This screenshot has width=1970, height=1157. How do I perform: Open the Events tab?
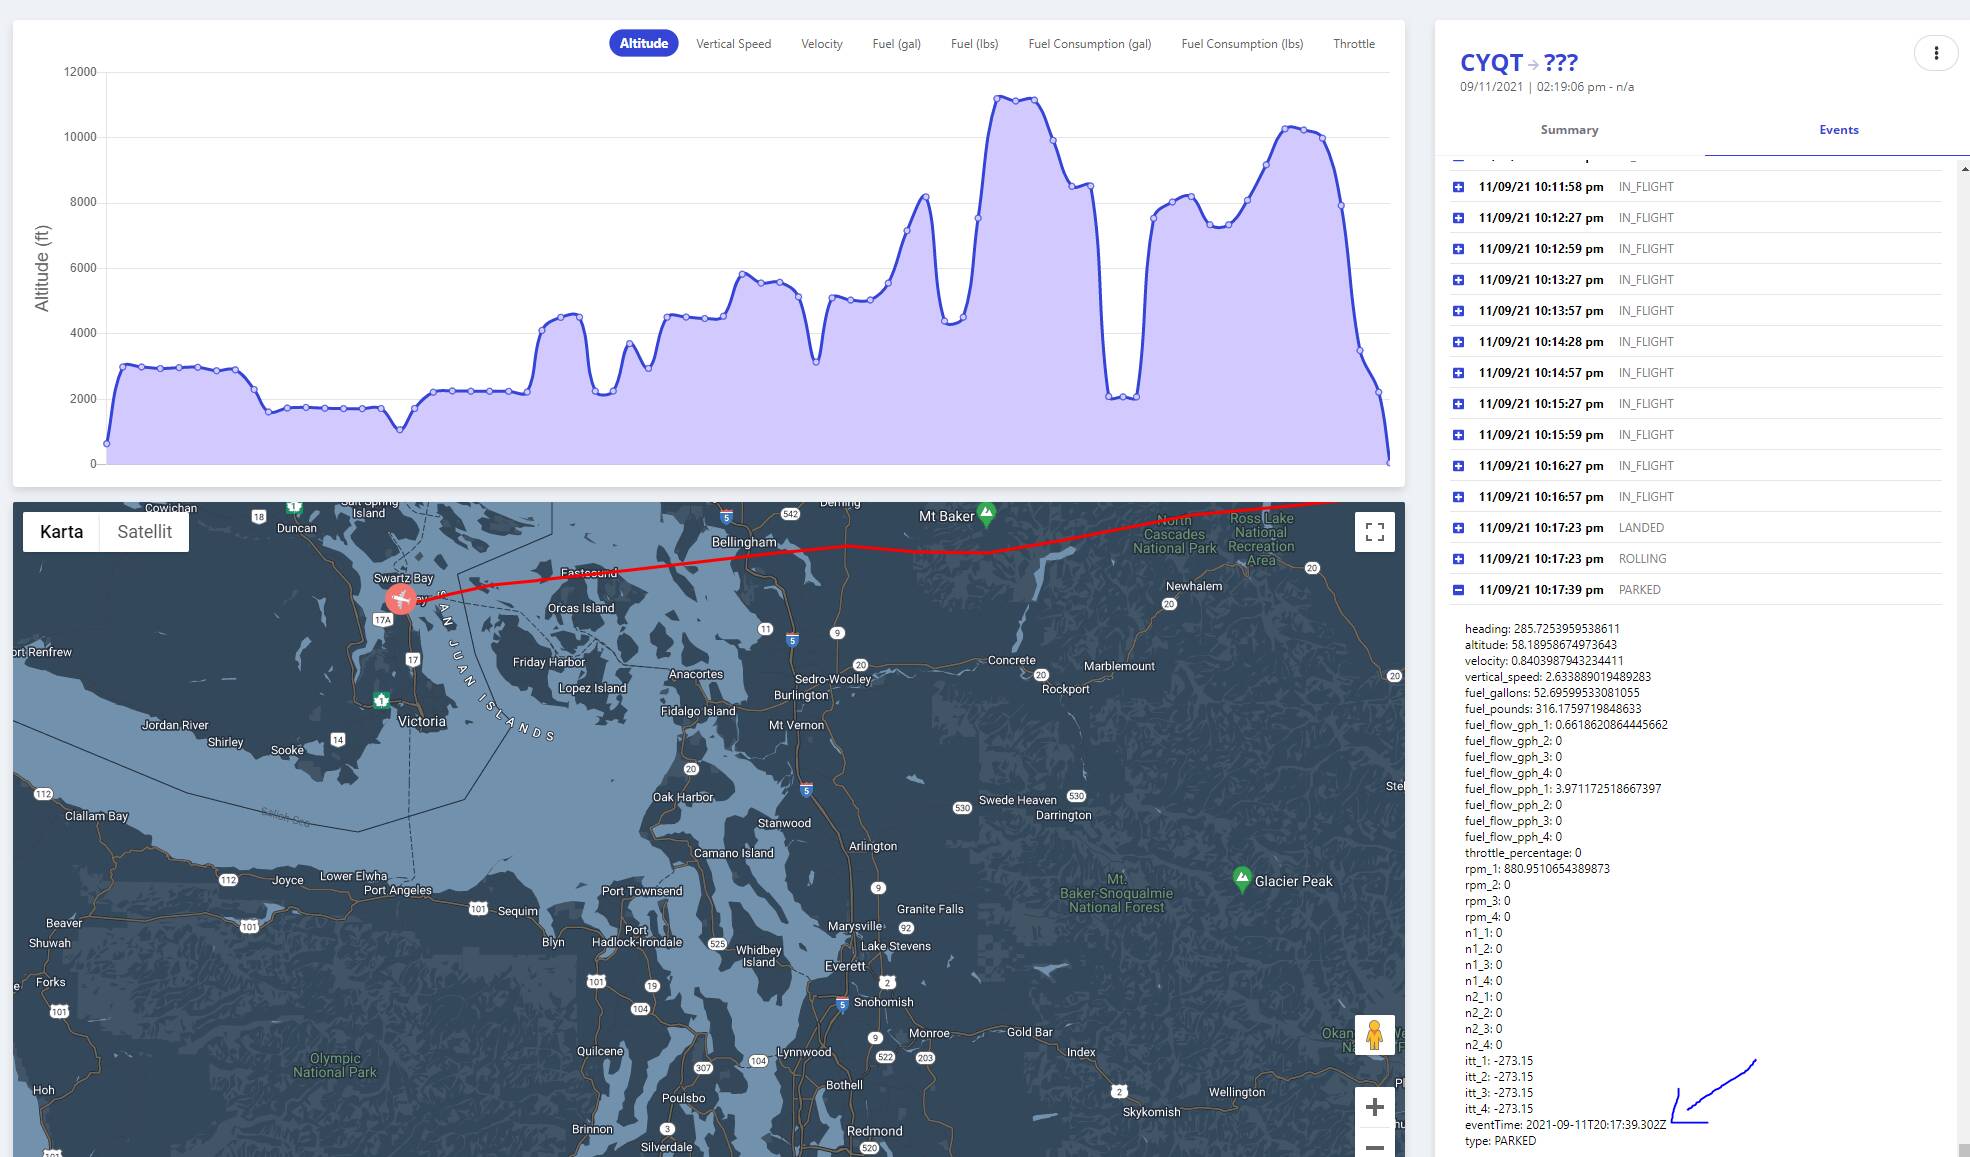[x=1838, y=129]
